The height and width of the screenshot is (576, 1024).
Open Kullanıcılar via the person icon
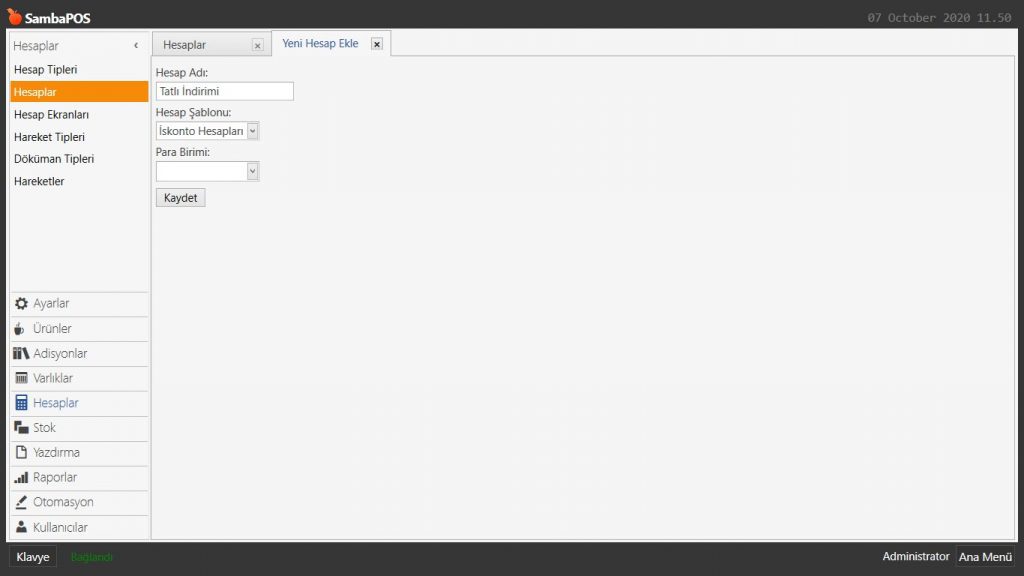coord(21,527)
